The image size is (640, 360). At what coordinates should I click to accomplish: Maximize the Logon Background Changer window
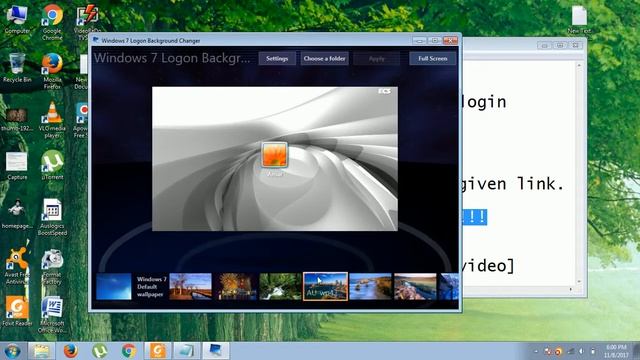coord(435,40)
